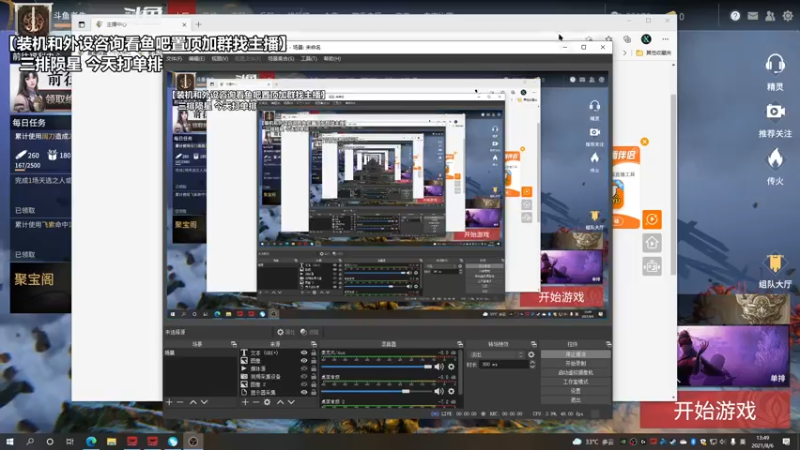
Task: Click 工作室模式 studio mode button
Action: pos(576,382)
